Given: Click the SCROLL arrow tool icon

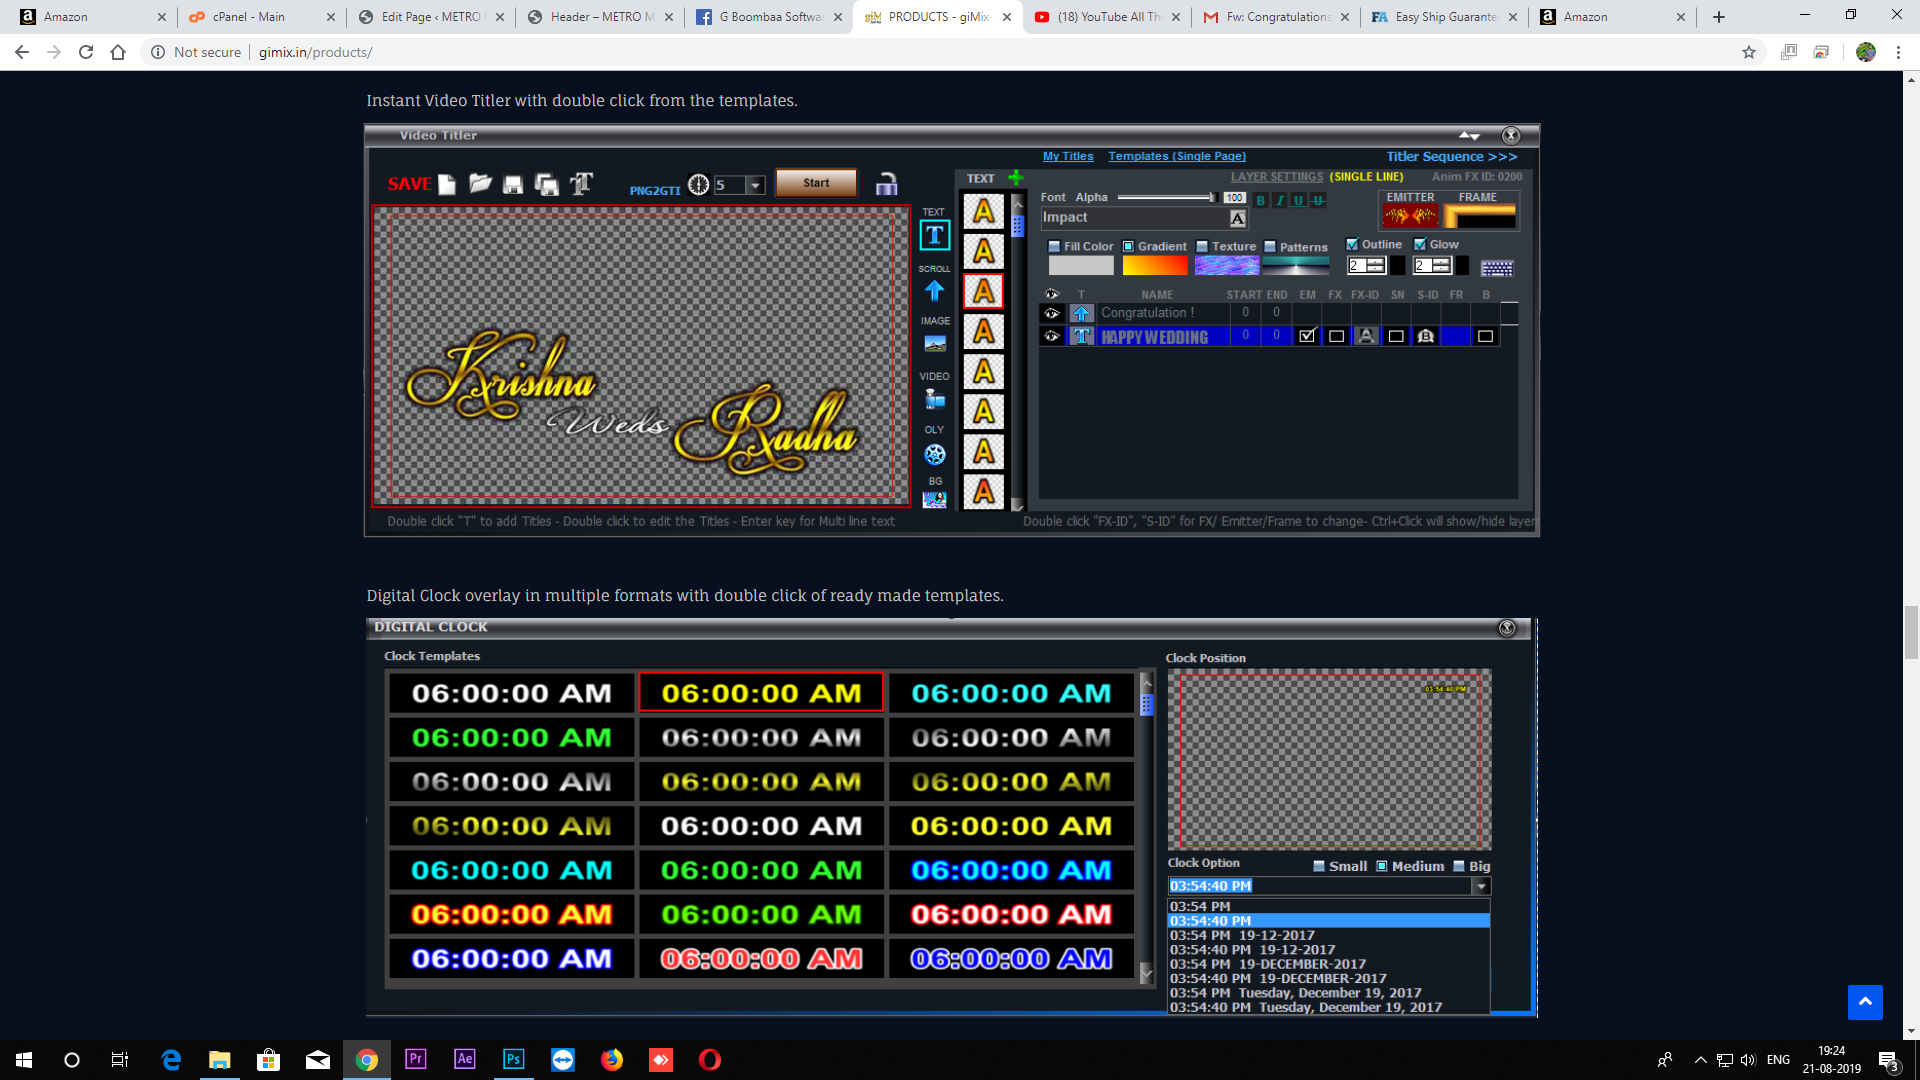Looking at the screenshot, I should coord(934,291).
